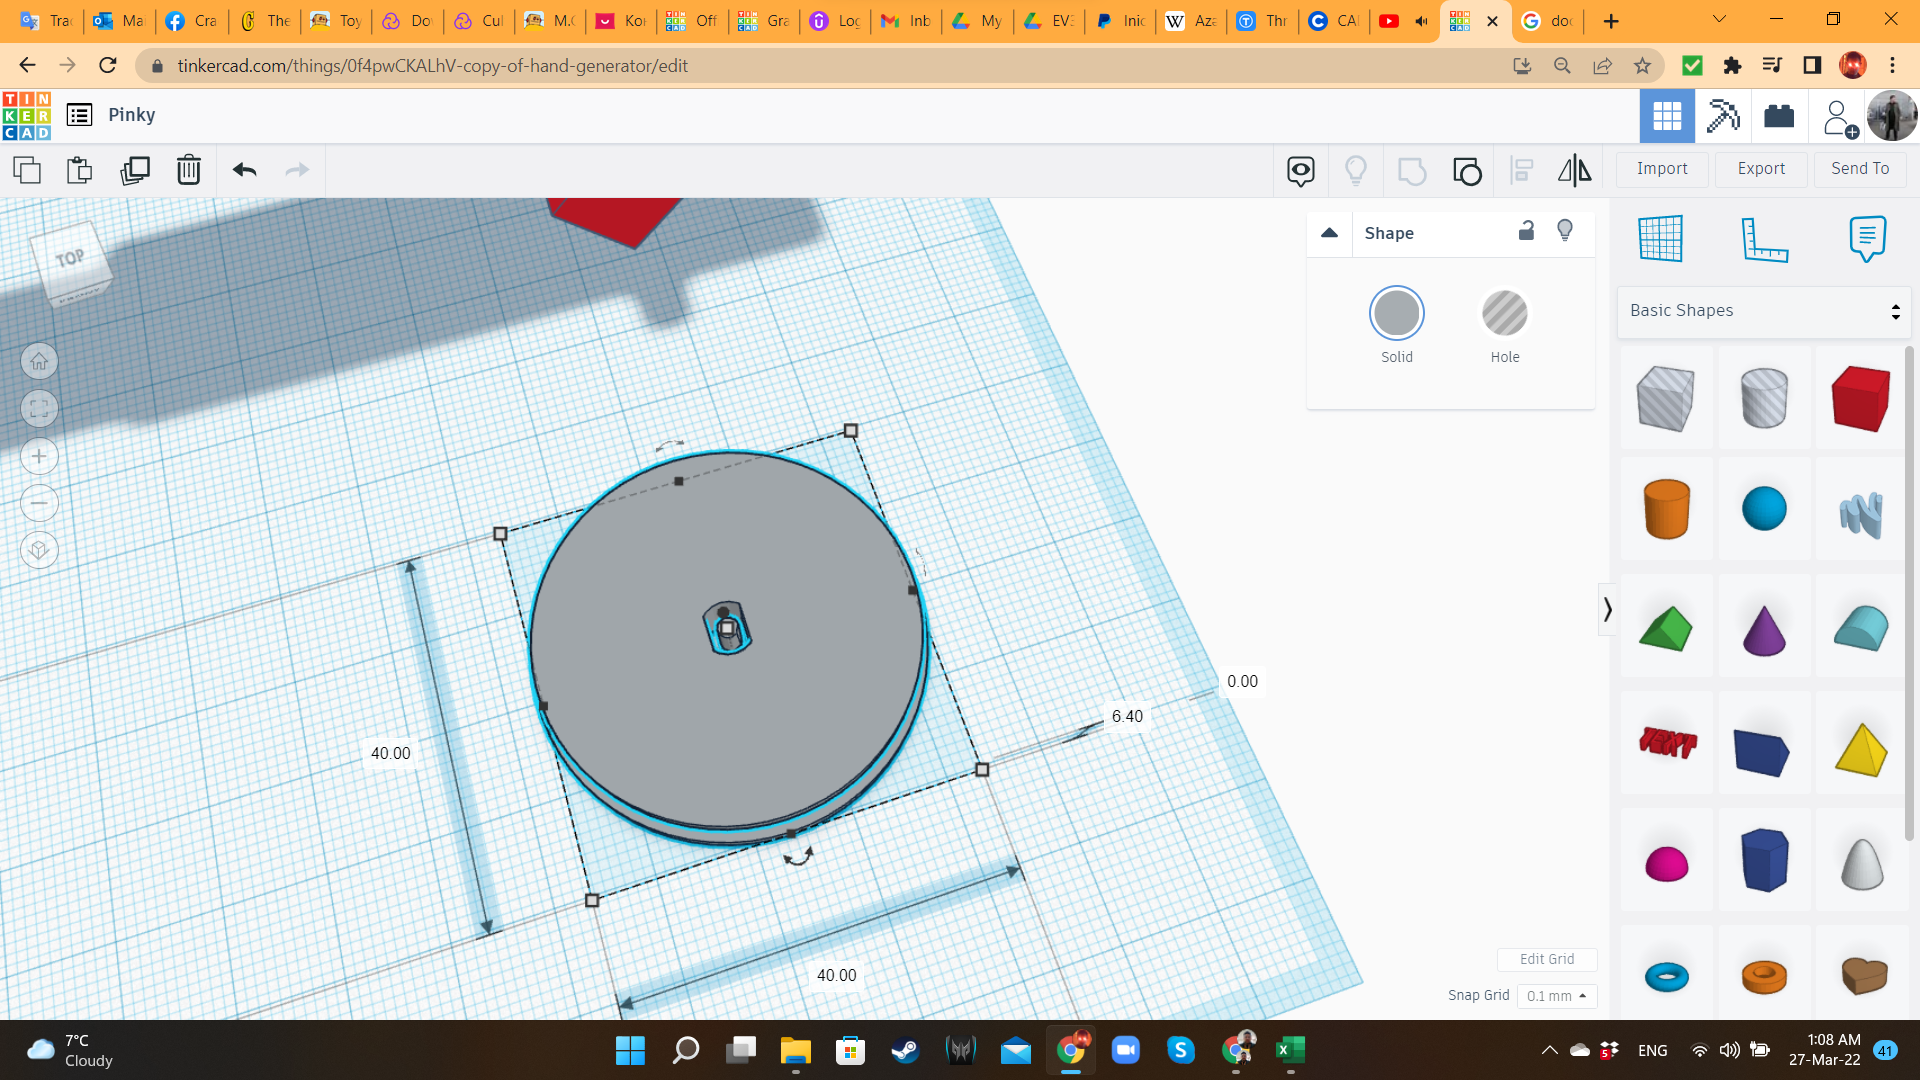Click the Delete trash can icon
The width and height of the screenshot is (1920, 1080).
coord(188,170)
